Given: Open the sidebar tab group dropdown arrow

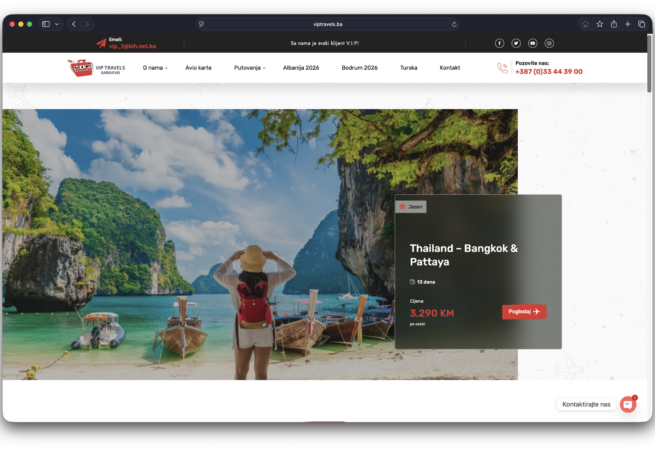Looking at the screenshot, I should [x=57, y=24].
